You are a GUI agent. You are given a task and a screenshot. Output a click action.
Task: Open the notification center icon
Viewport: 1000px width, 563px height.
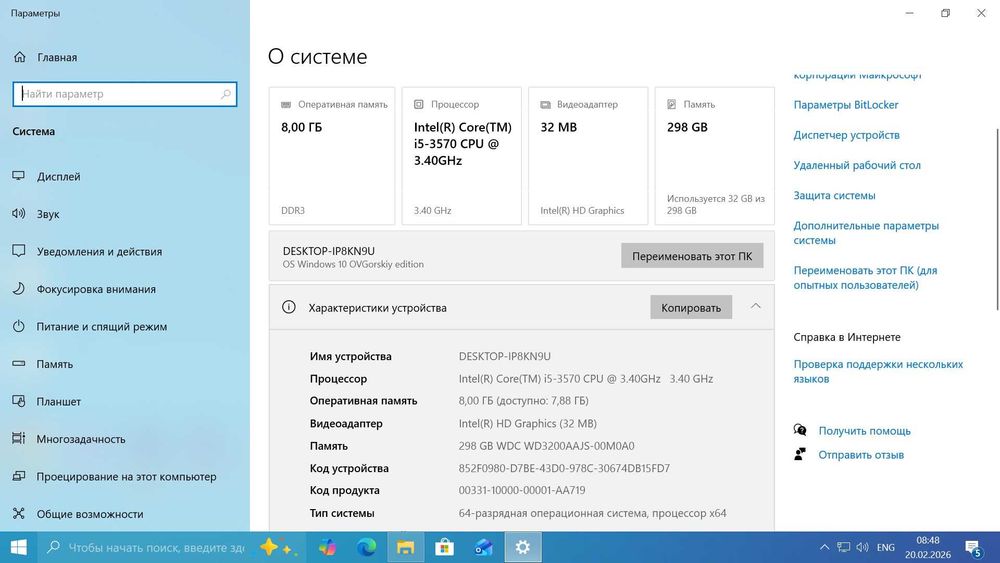click(x=973, y=548)
